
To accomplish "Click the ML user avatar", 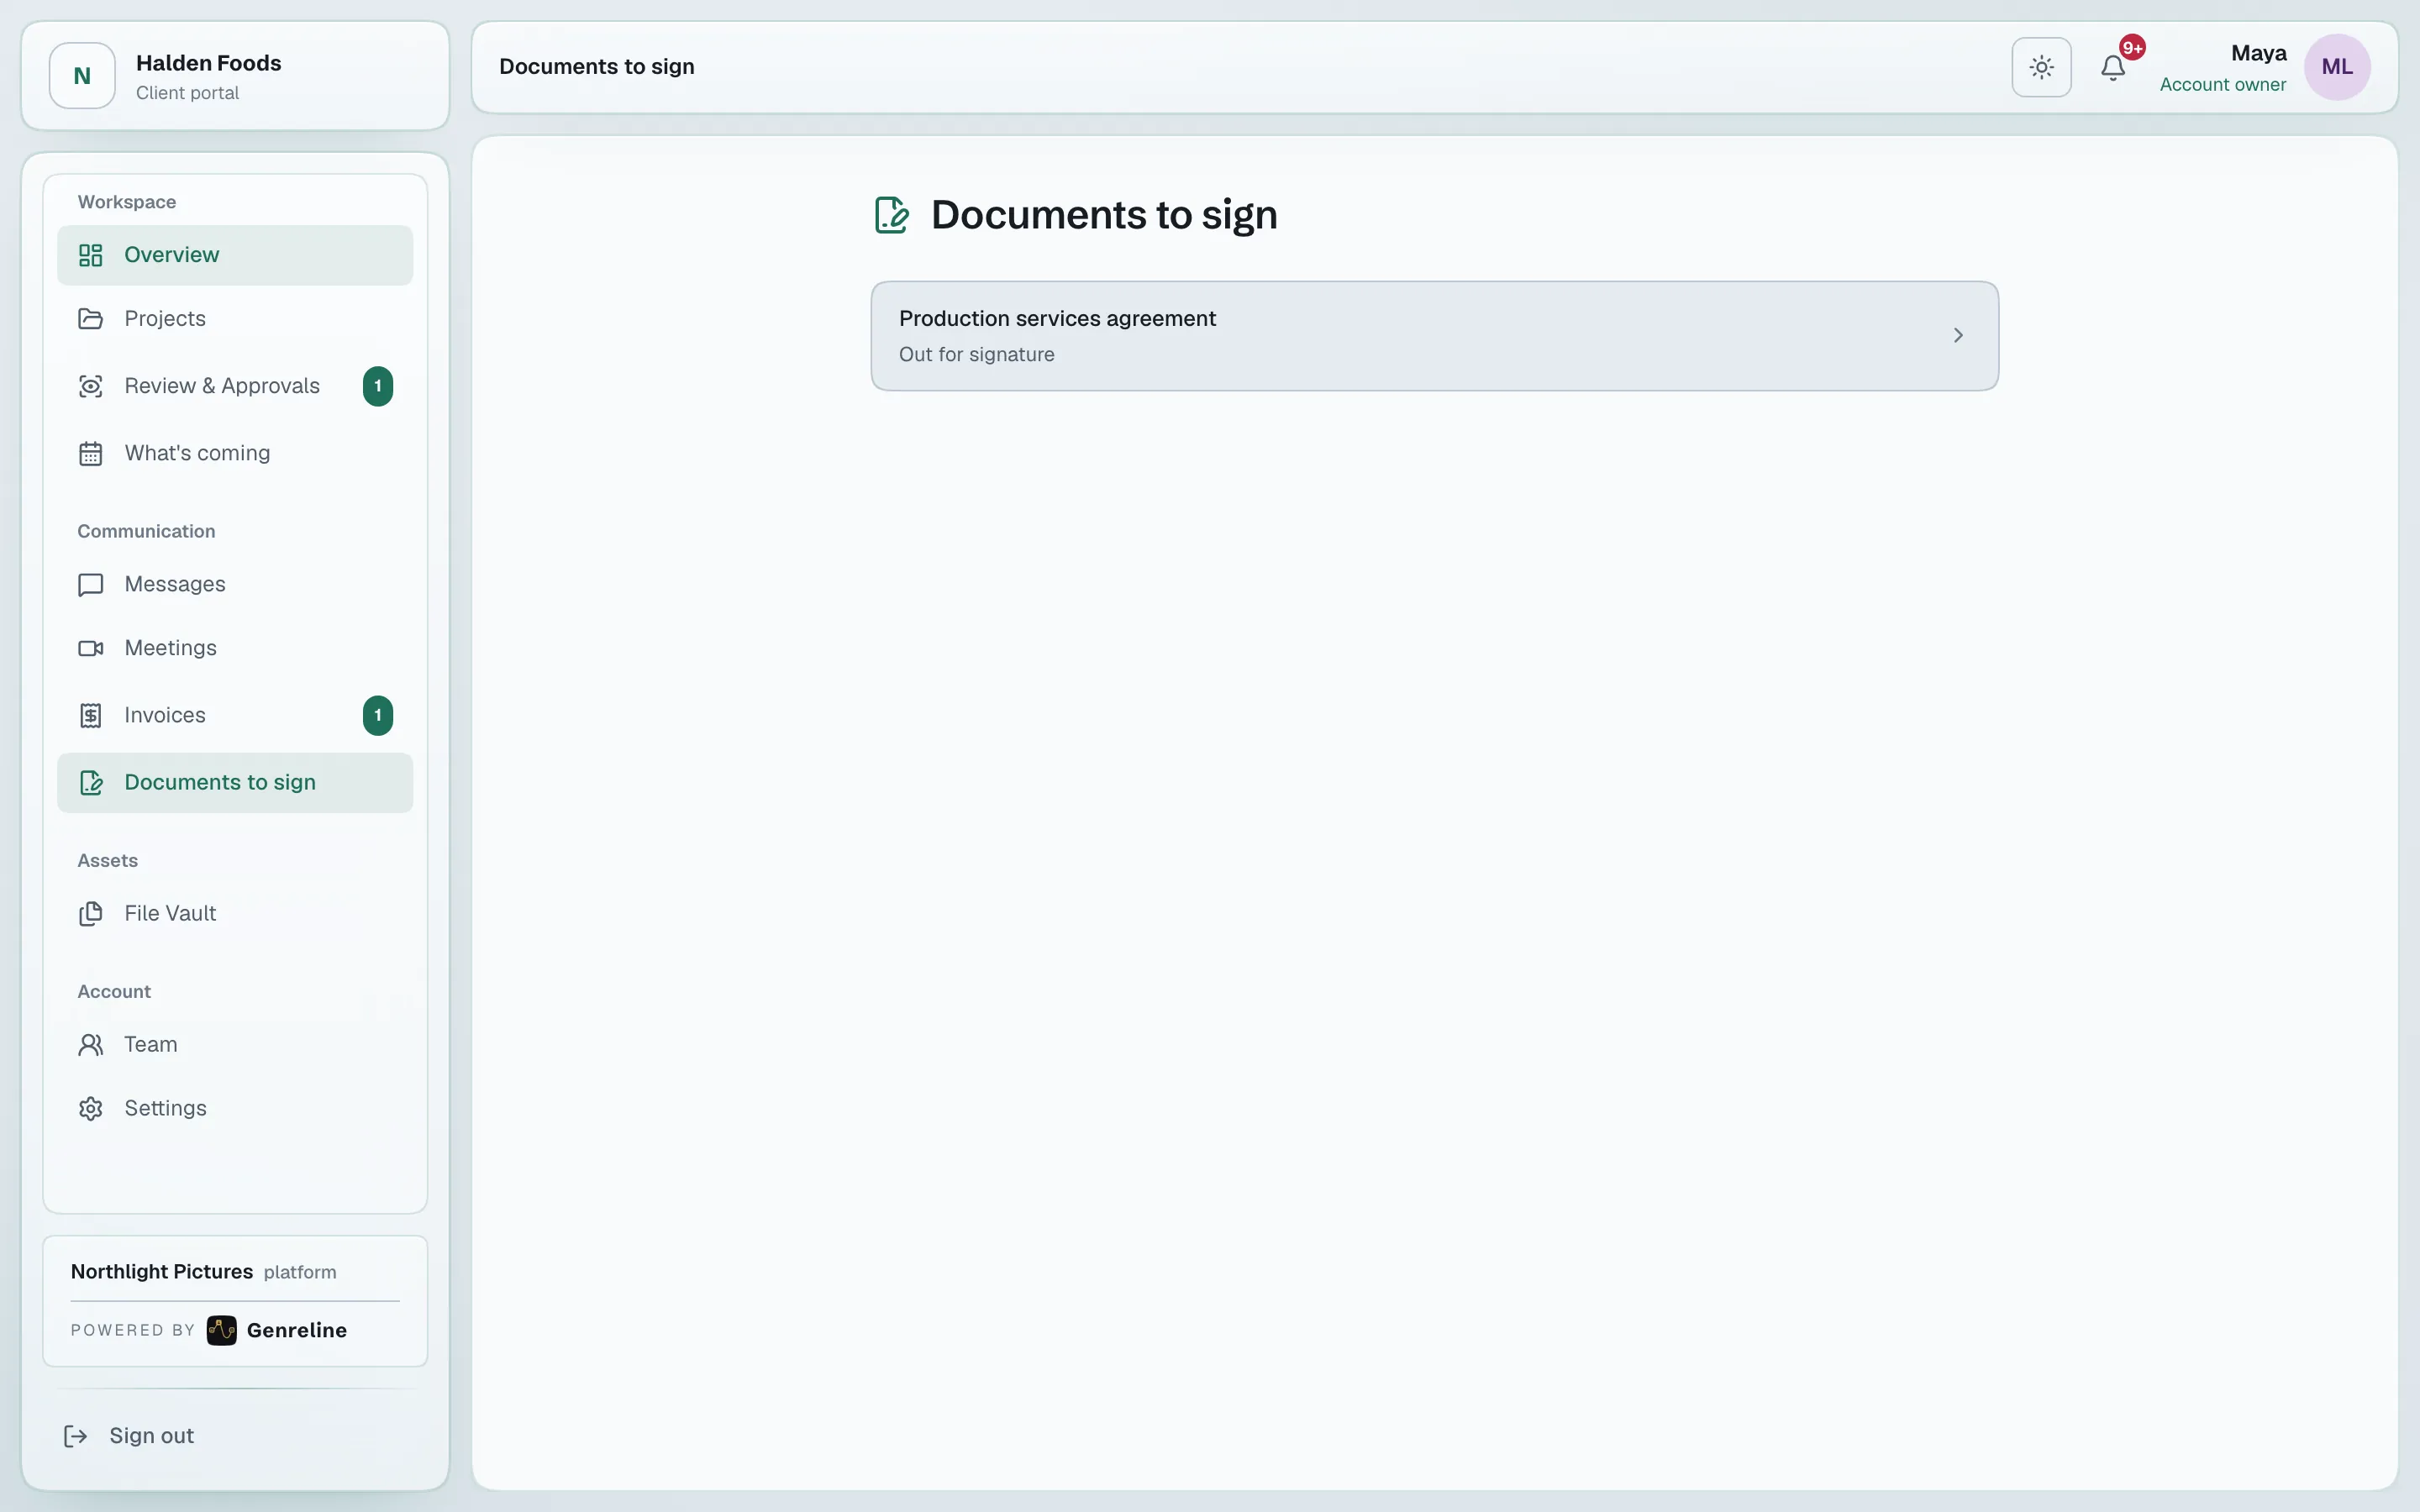I will coord(2336,67).
